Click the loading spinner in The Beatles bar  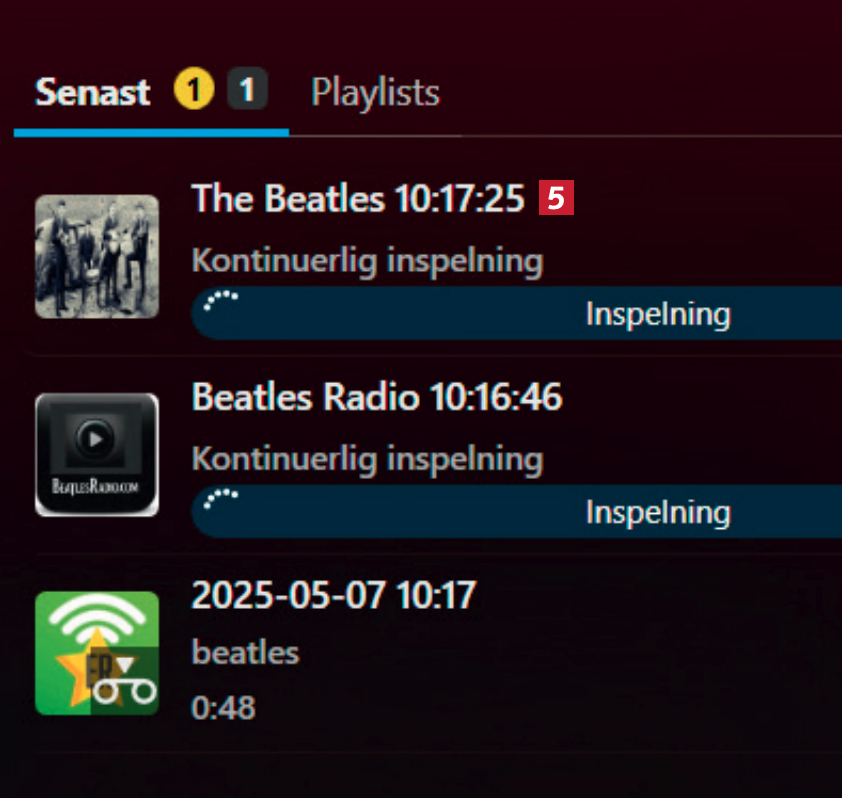tap(220, 301)
